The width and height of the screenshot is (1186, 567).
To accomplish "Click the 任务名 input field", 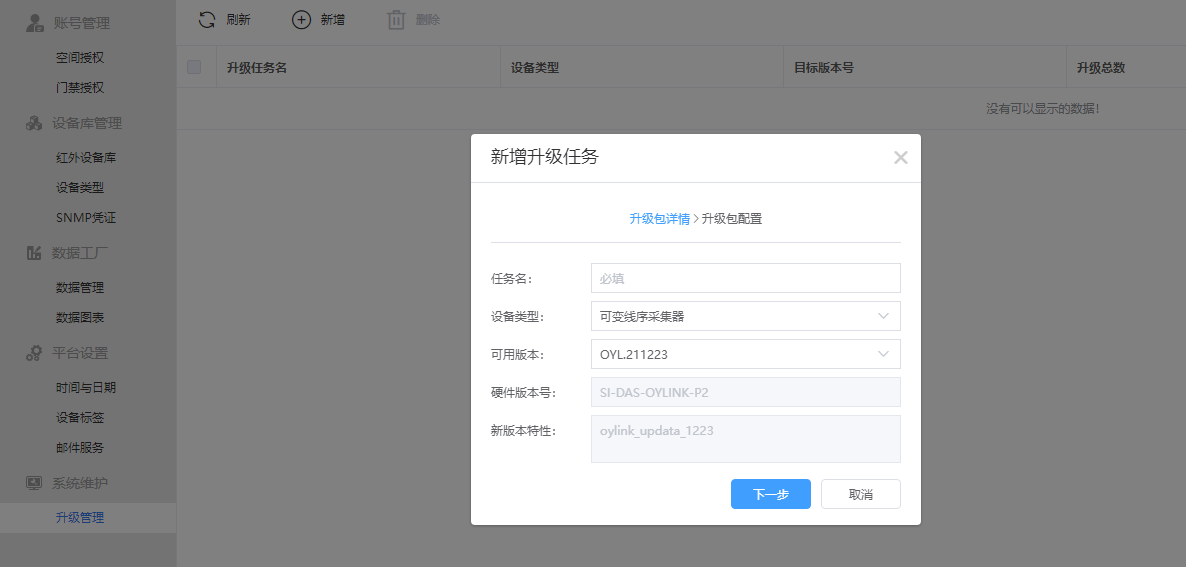I will point(745,277).
